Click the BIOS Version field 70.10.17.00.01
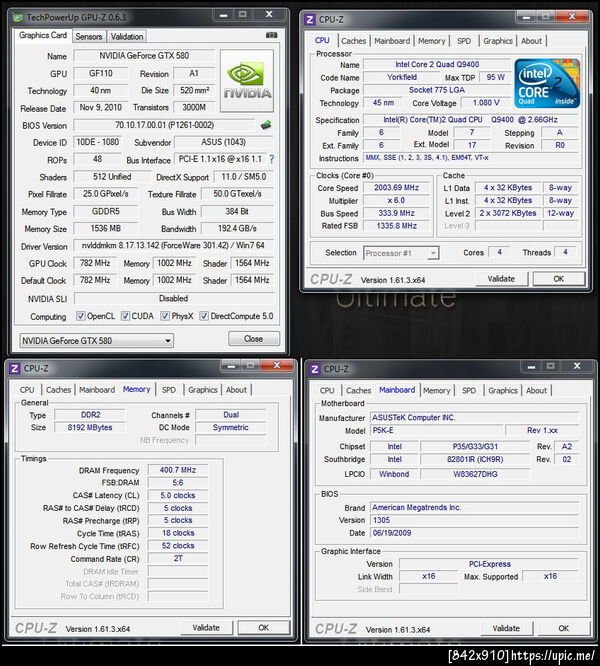The image size is (600, 666). 164,125
